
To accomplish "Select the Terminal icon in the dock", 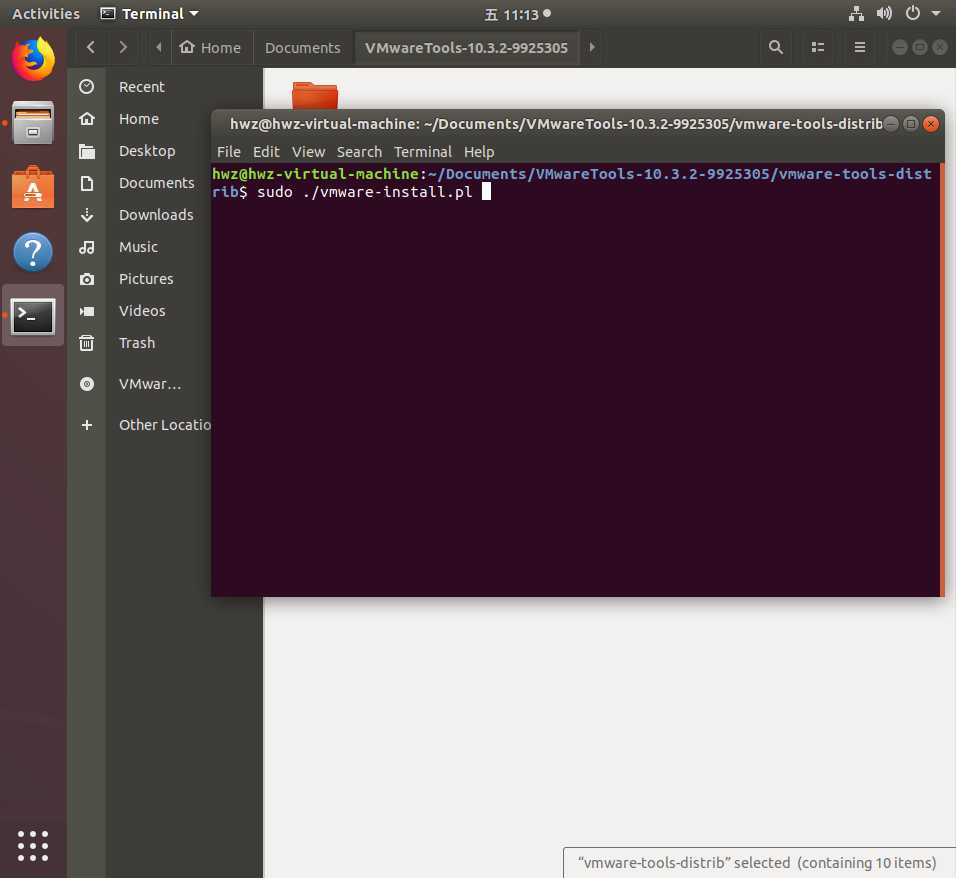I will click(x=33, y=316).
